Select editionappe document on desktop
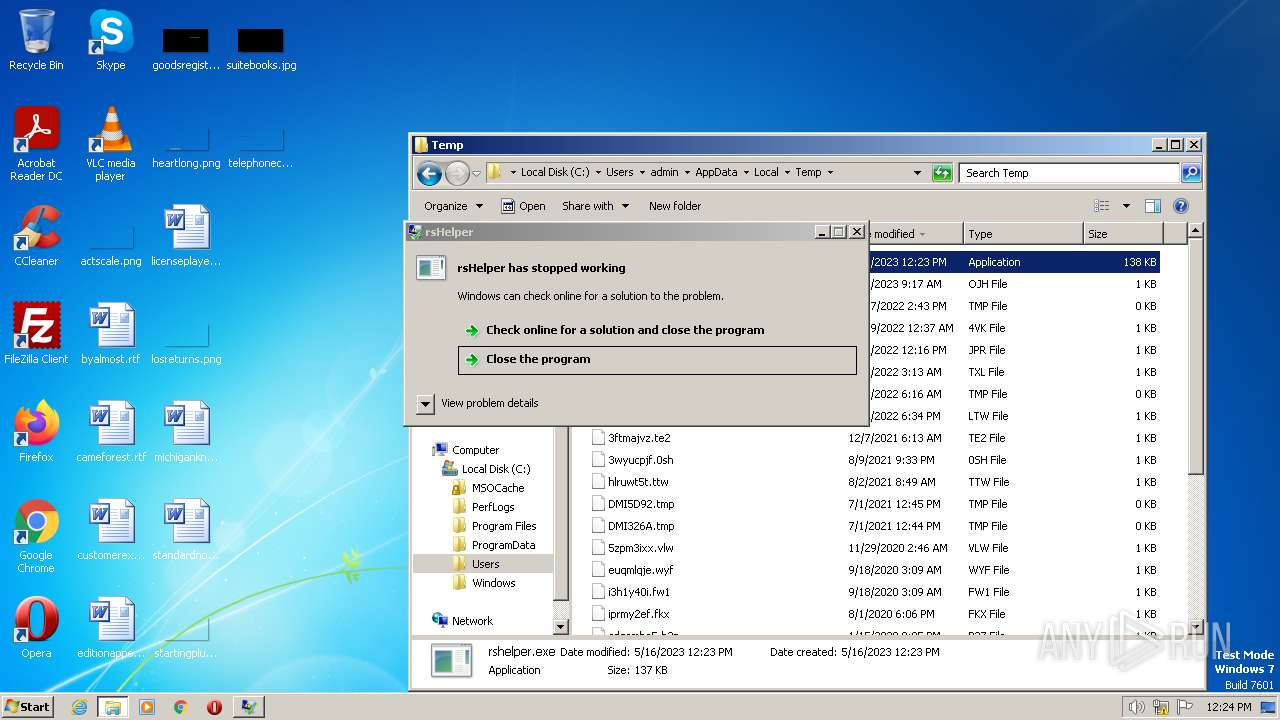This screenshot has width=1280, height=720. pyautogui.click(x=110, y=628)
